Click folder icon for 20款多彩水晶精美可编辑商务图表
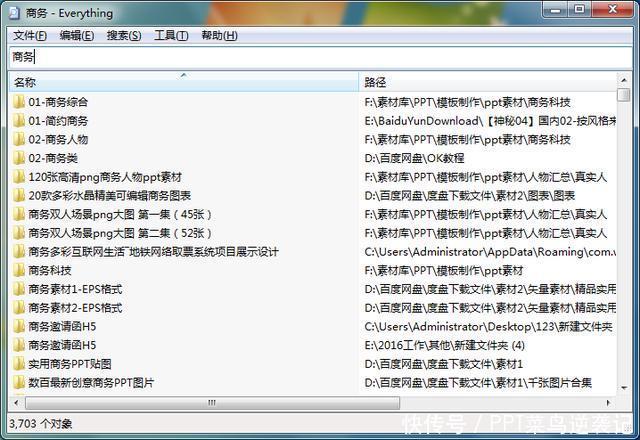The image size is (640, 440). click(x=19, y=196)
